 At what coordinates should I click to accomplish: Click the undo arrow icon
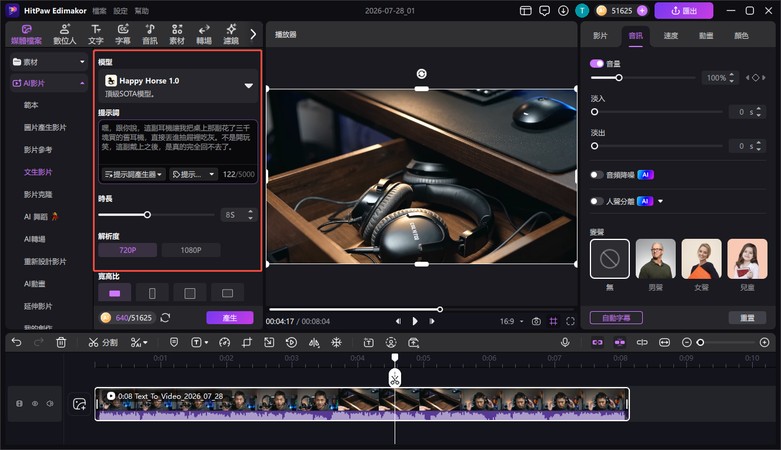coord(16,342)
